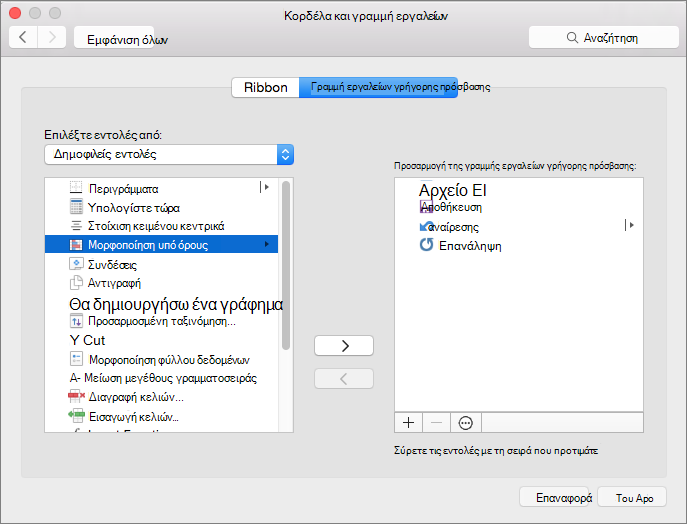The image size is (687, 524).
Task: Click the Περιγράμματα borders icon
Action: coord(76,188)
